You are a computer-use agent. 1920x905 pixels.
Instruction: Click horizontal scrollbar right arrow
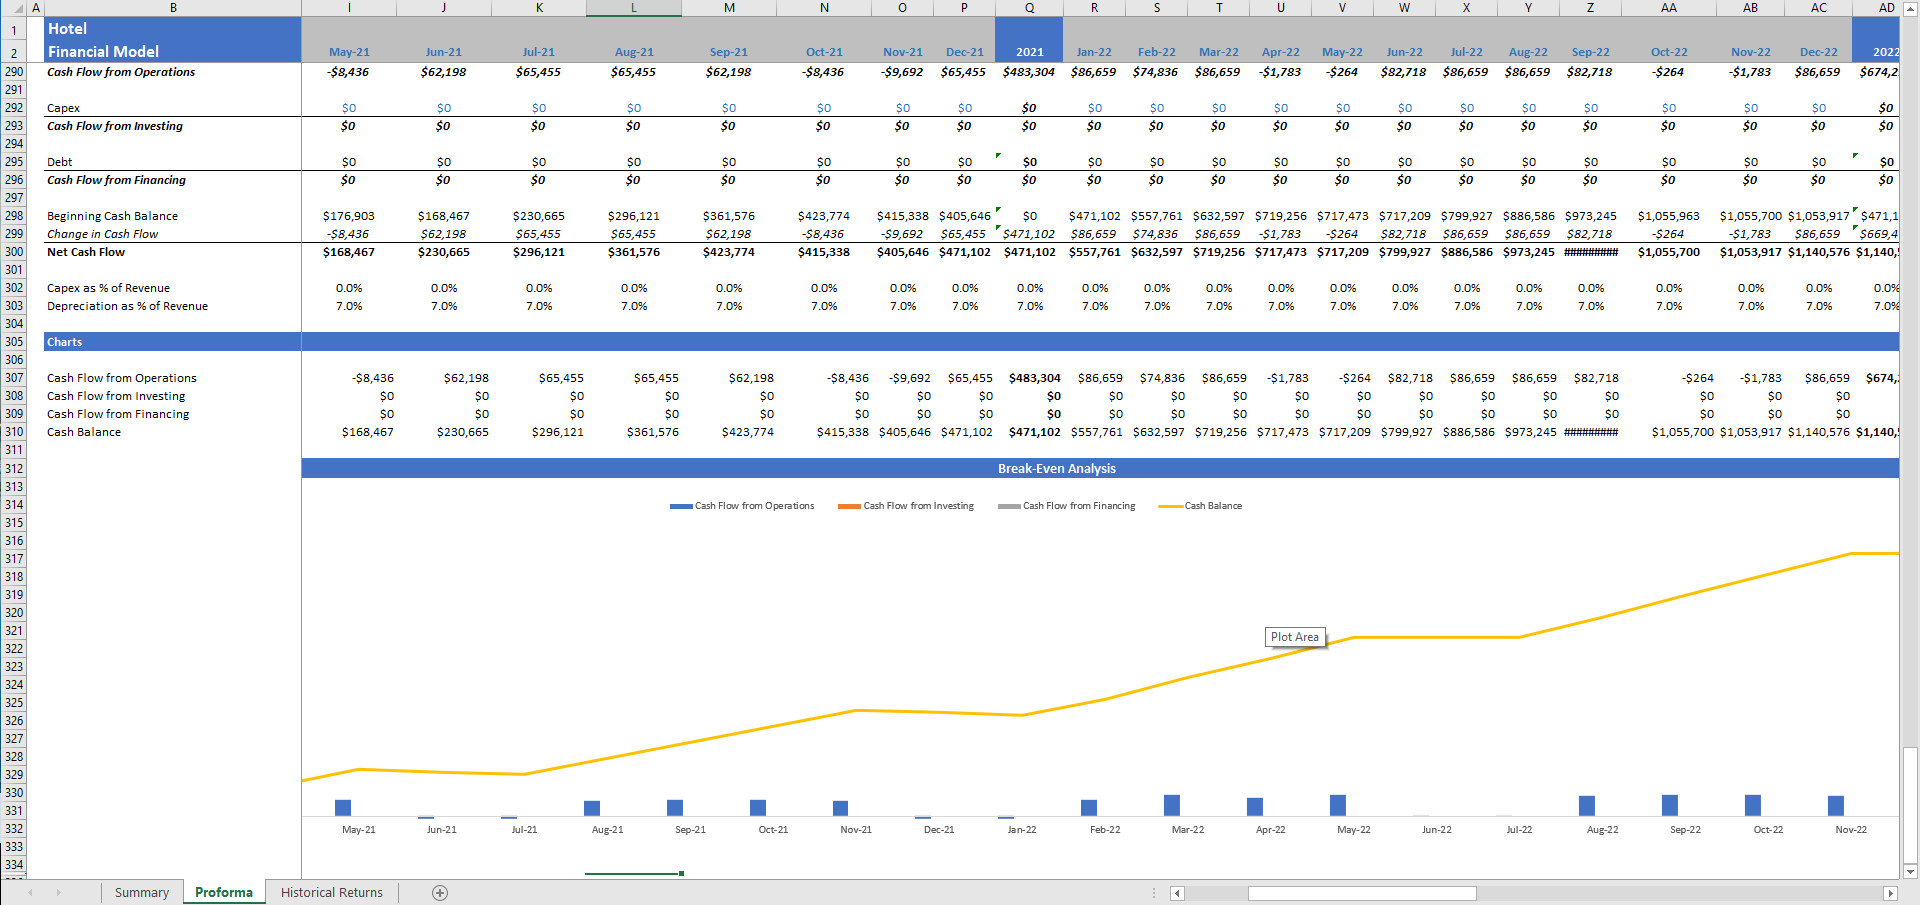(x=1890, y=893)
